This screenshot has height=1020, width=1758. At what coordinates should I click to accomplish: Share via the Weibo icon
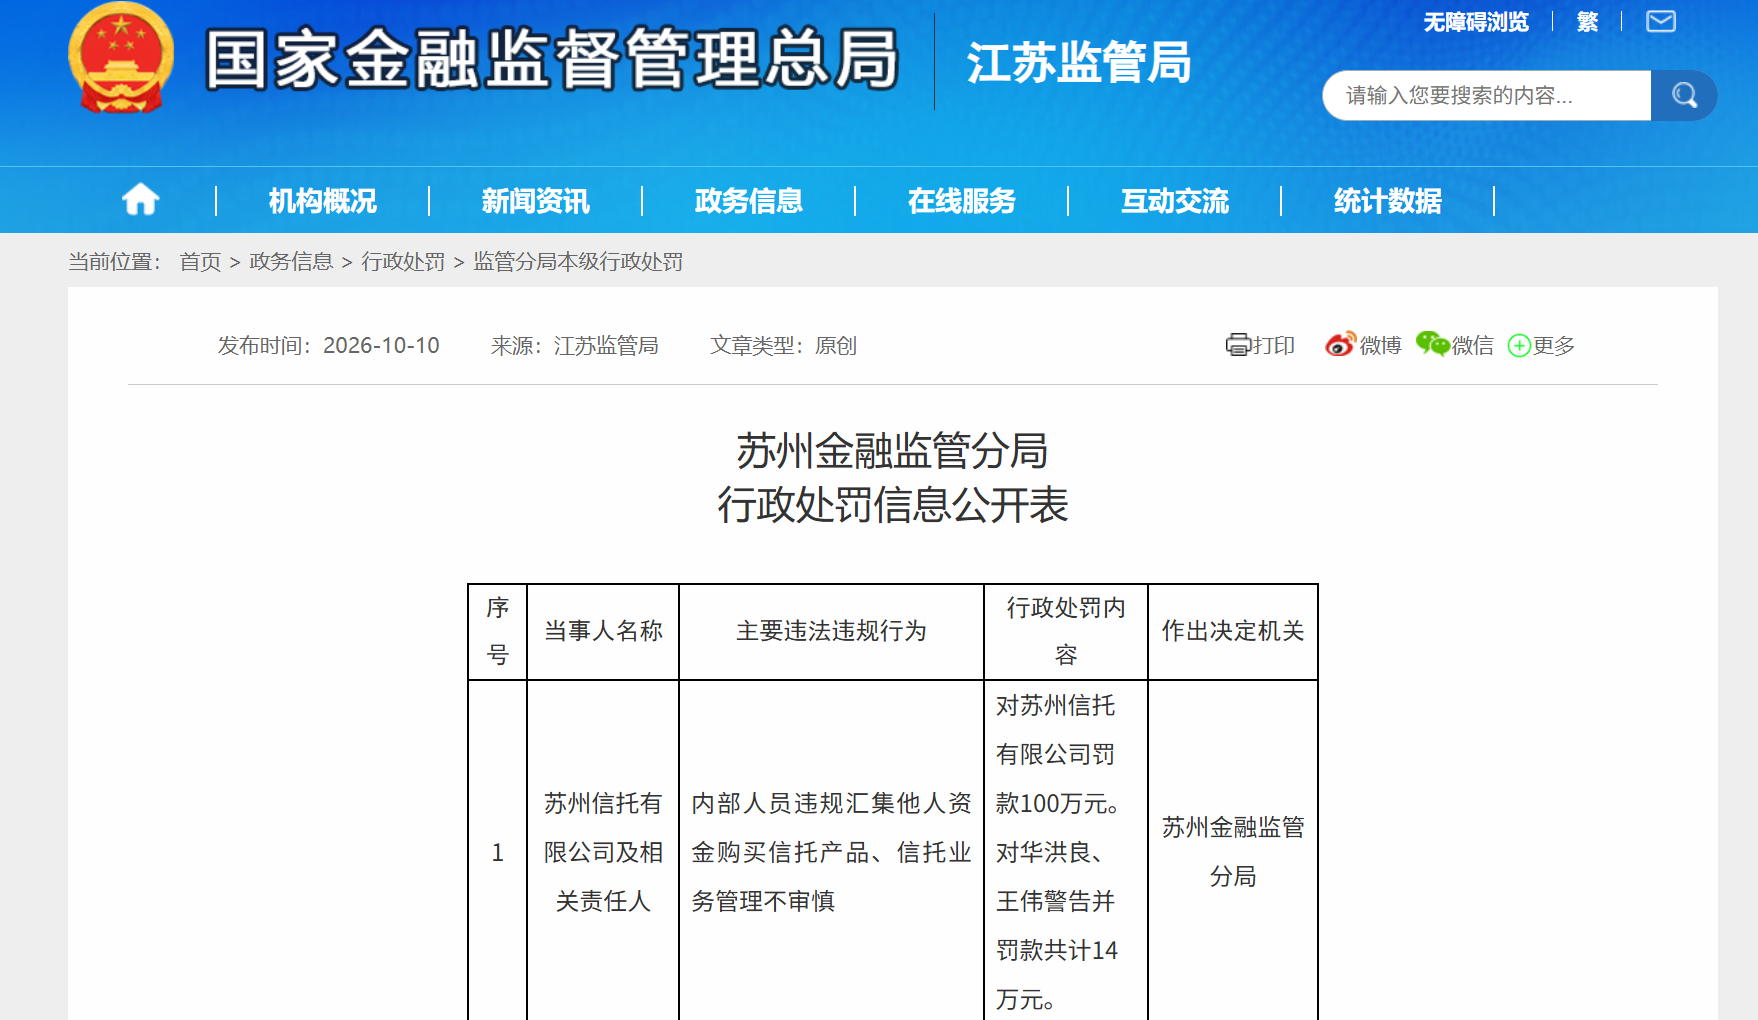pyautogui.click(x=1340, y=344)
